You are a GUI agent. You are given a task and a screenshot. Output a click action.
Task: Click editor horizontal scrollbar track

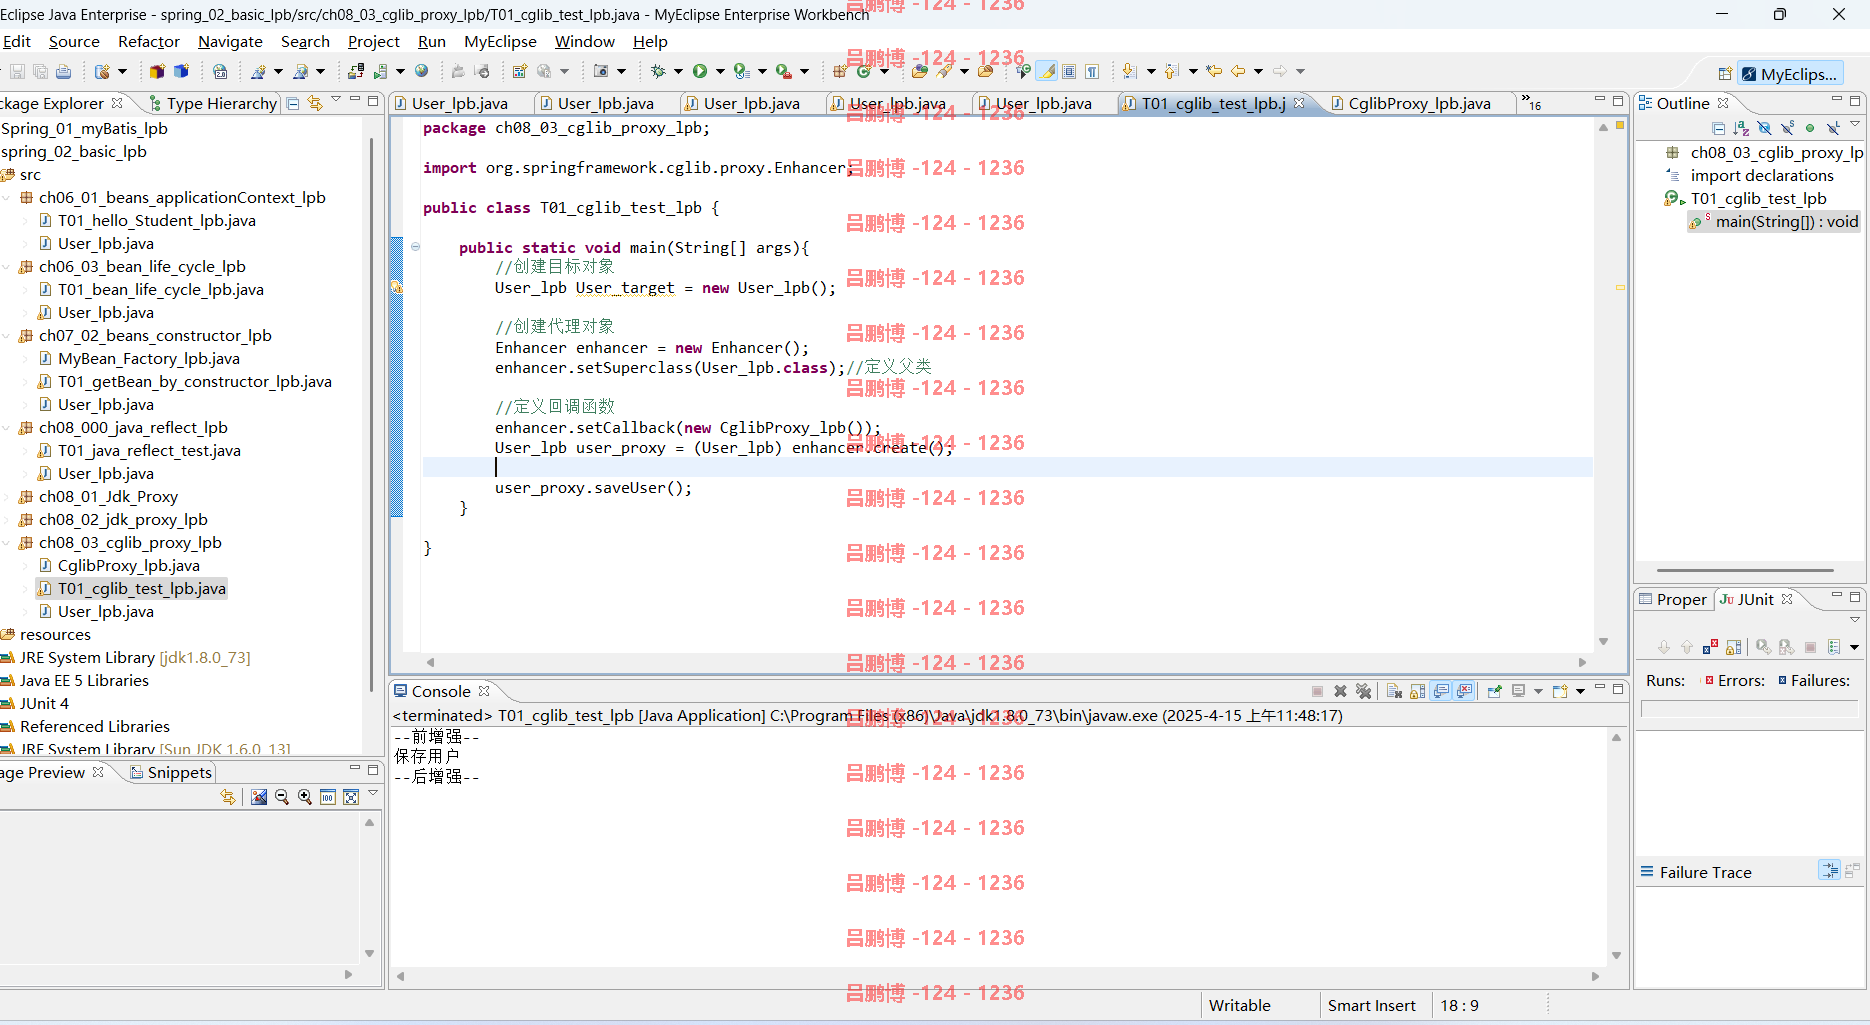tap(1006, 662)
